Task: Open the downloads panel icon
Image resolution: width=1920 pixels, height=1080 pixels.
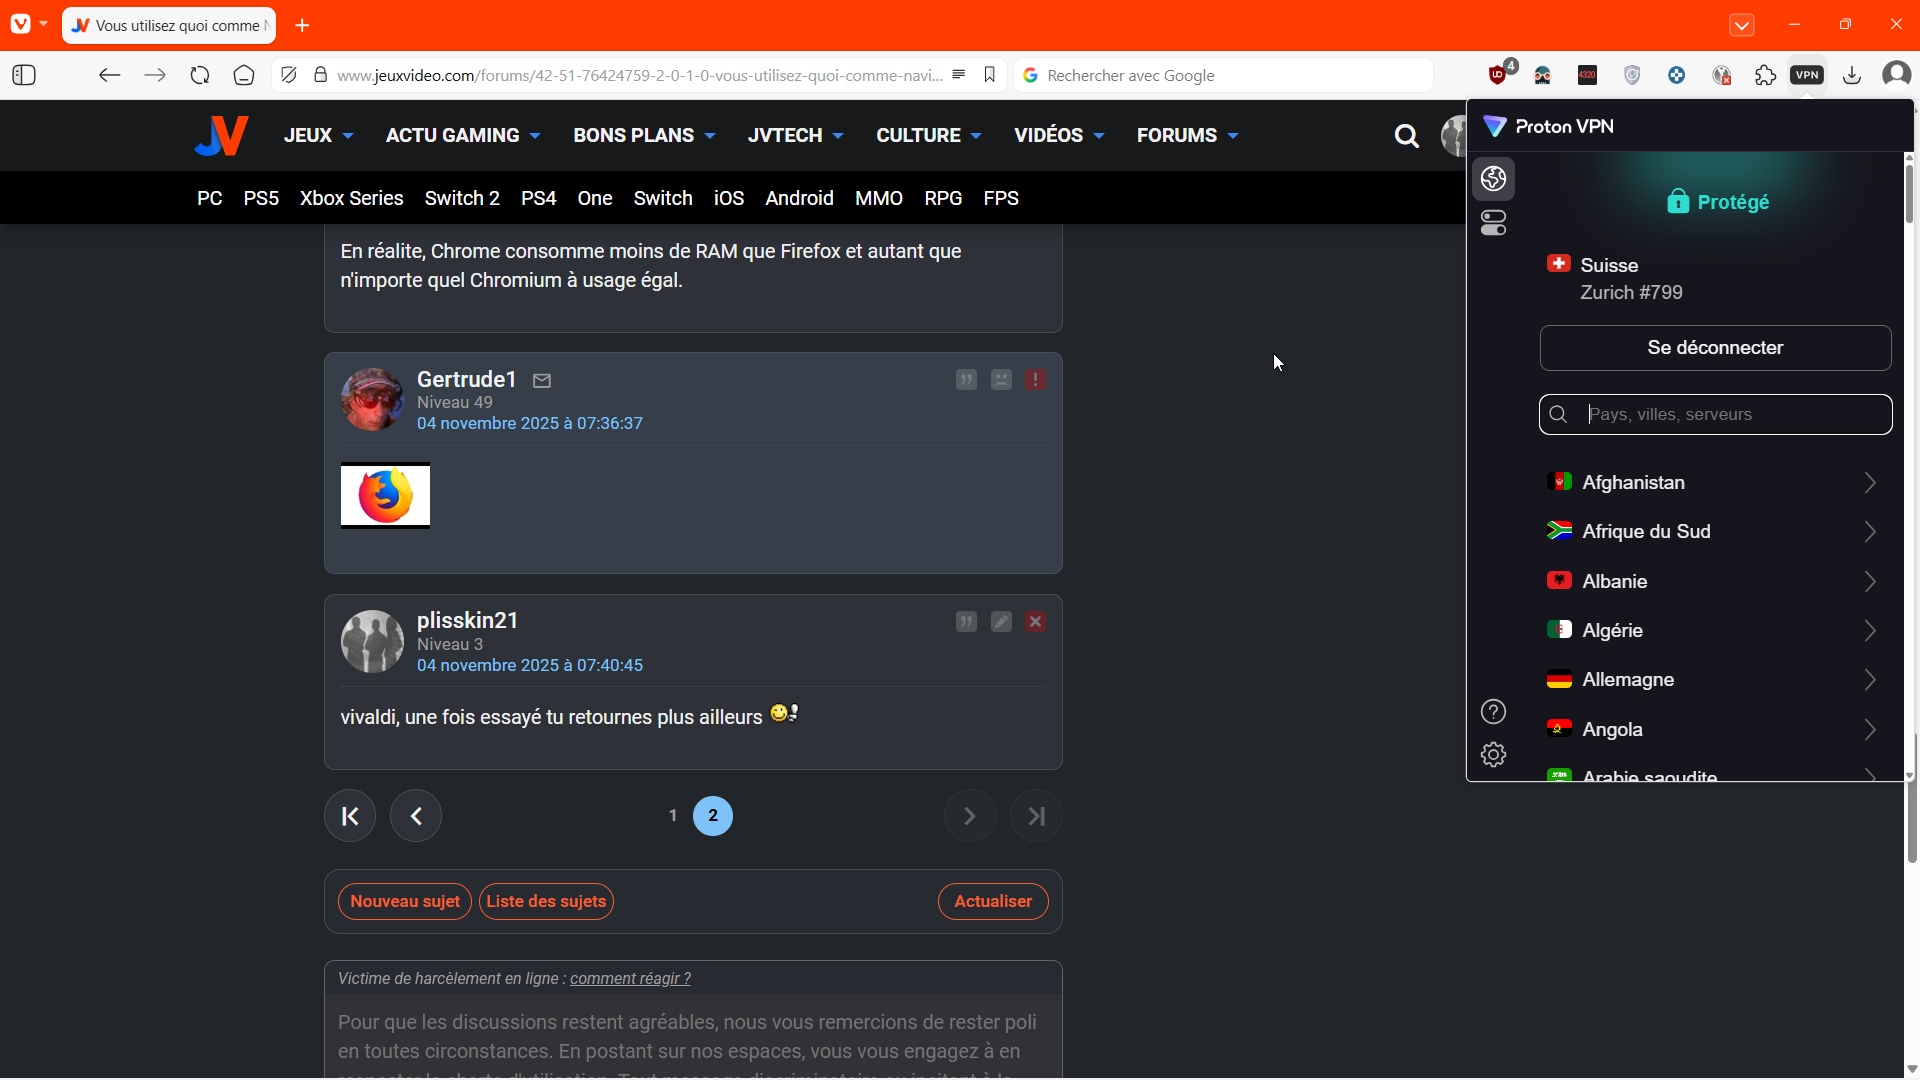Action: [1852, 75]
